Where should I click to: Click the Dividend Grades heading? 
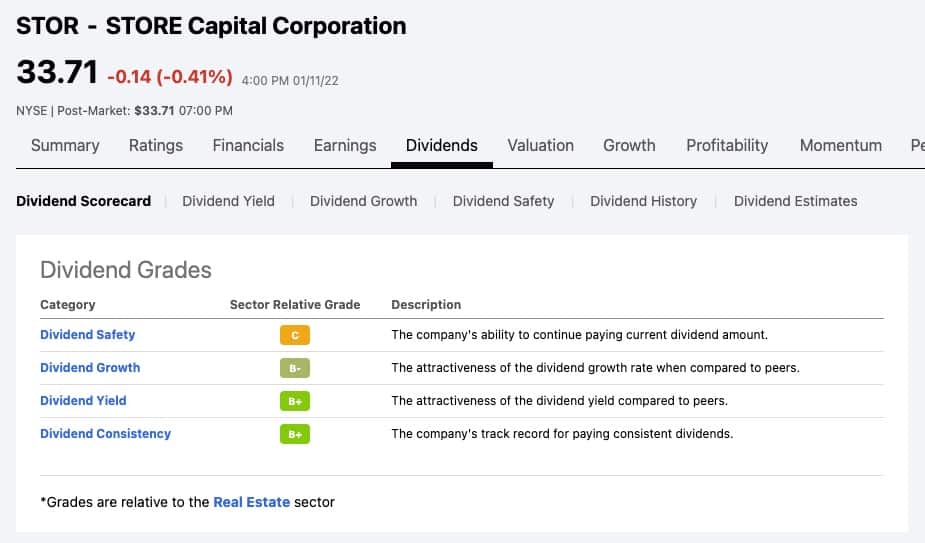coord(126,270)
